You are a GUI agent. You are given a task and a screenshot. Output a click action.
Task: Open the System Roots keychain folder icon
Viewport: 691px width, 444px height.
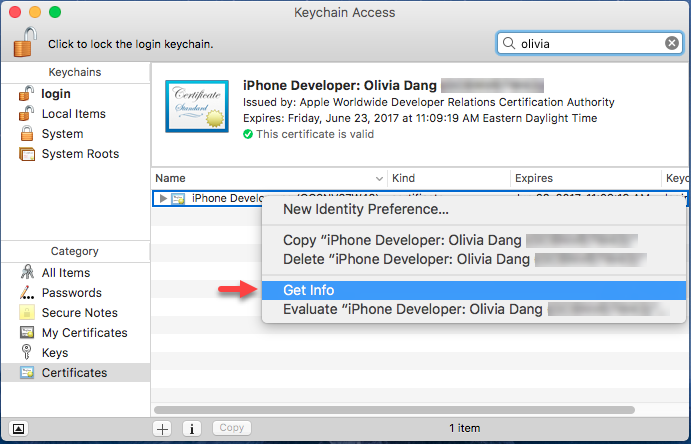click(x=25, y=154)
